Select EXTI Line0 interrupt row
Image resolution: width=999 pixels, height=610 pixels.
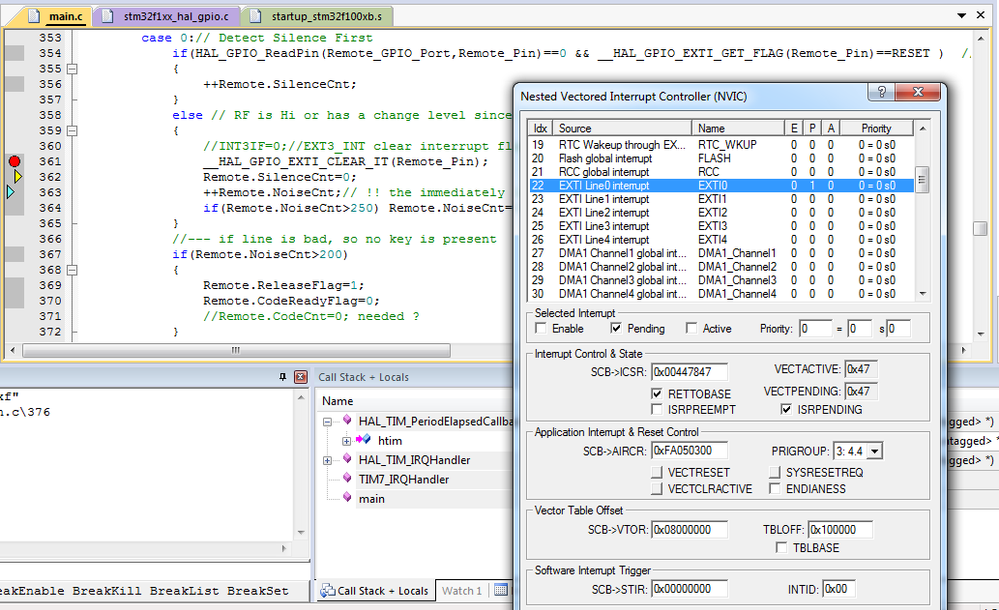[721, 185]
